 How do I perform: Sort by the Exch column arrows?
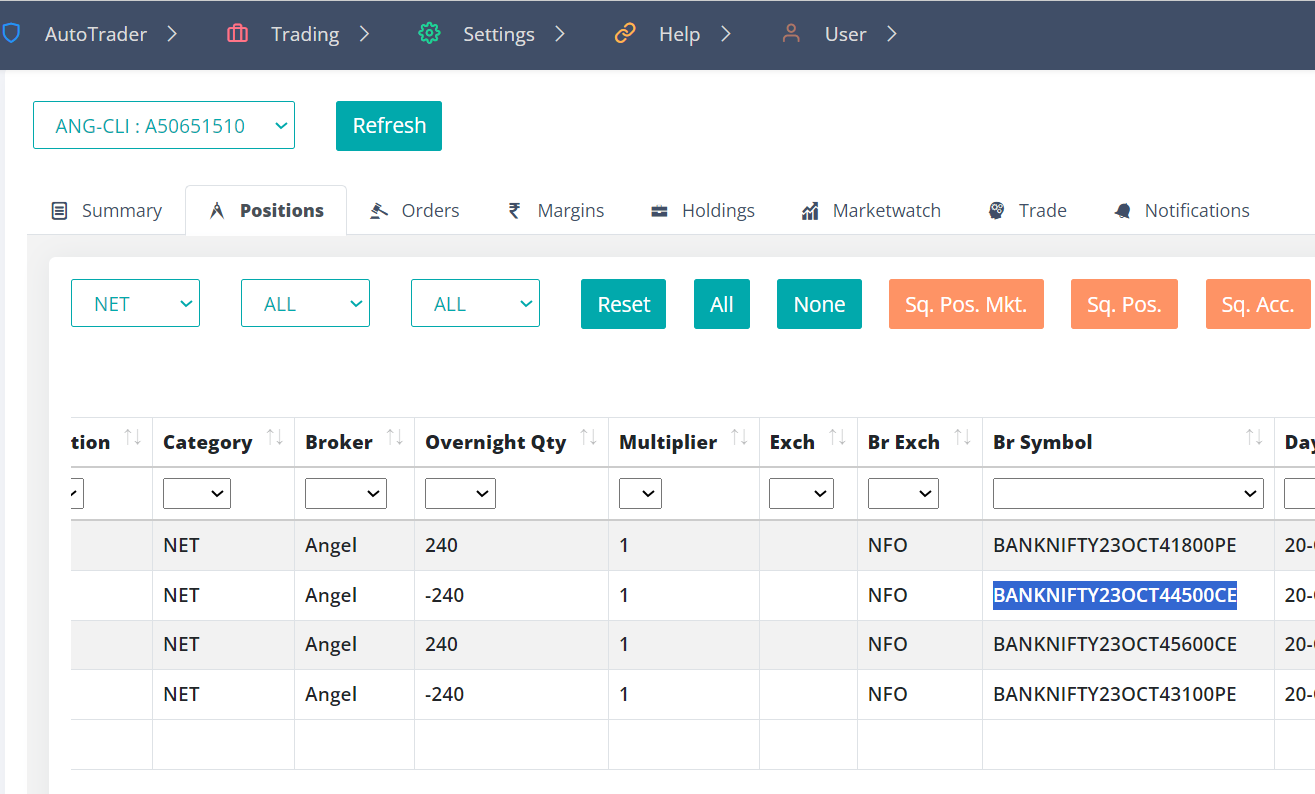(x=837, y=438)
